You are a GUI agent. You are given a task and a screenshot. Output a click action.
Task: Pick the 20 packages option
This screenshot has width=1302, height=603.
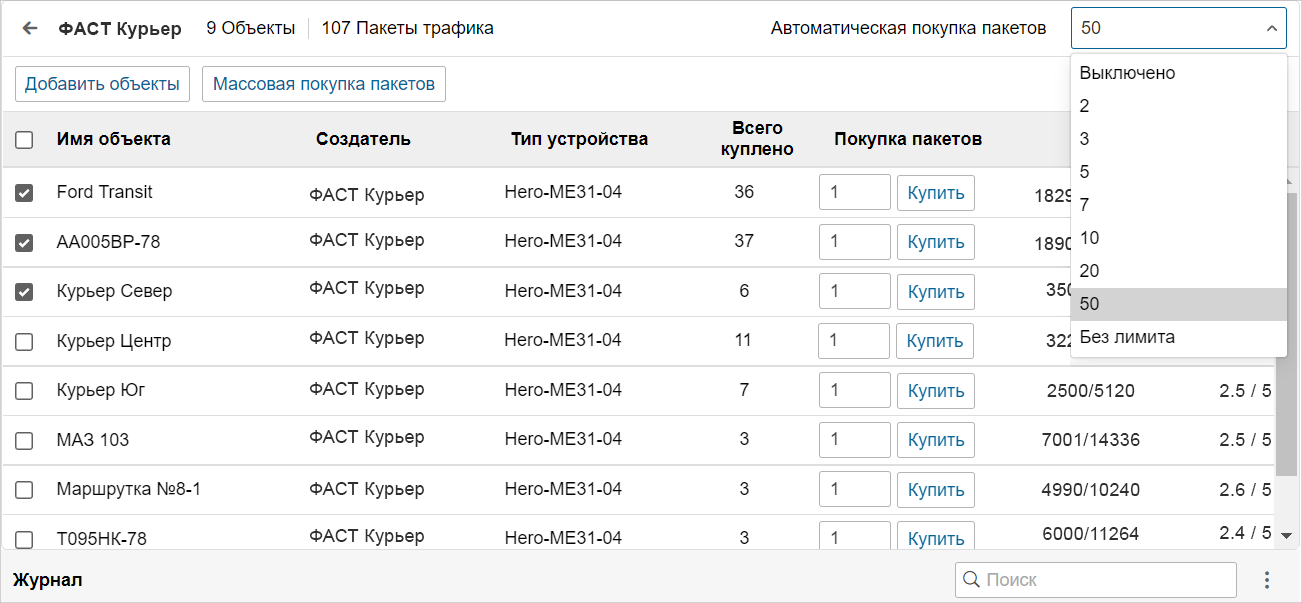click(1089, 271)
